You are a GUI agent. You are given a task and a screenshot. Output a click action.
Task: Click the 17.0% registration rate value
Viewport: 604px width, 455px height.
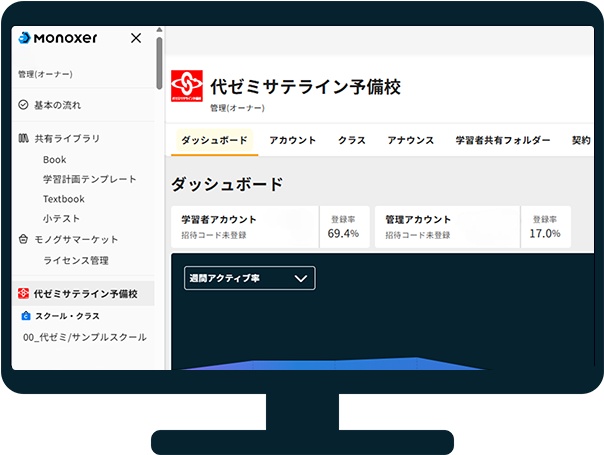545,233
